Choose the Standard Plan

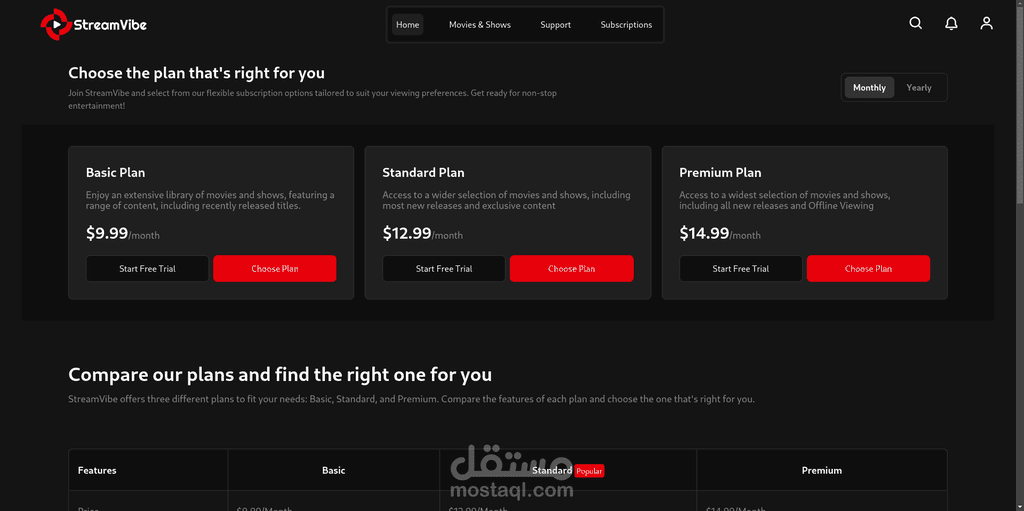(x=571, y=269)
